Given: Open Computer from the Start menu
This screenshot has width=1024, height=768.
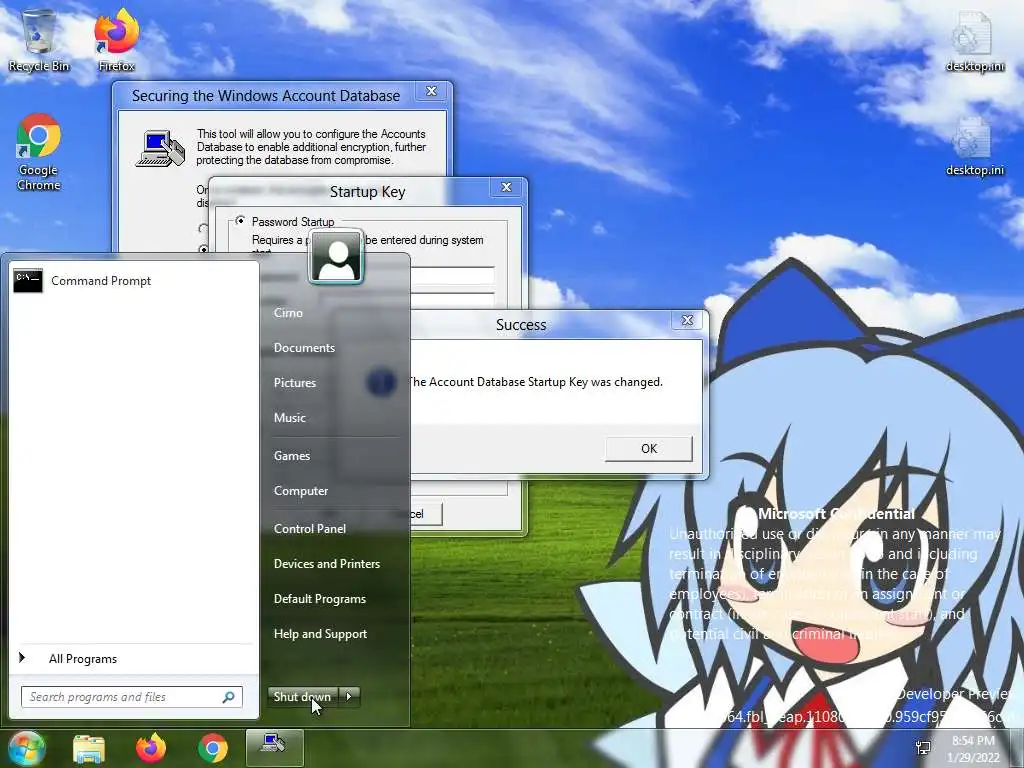Looking at the screenshot, I should pyautogui.click(x=300, y=490).
